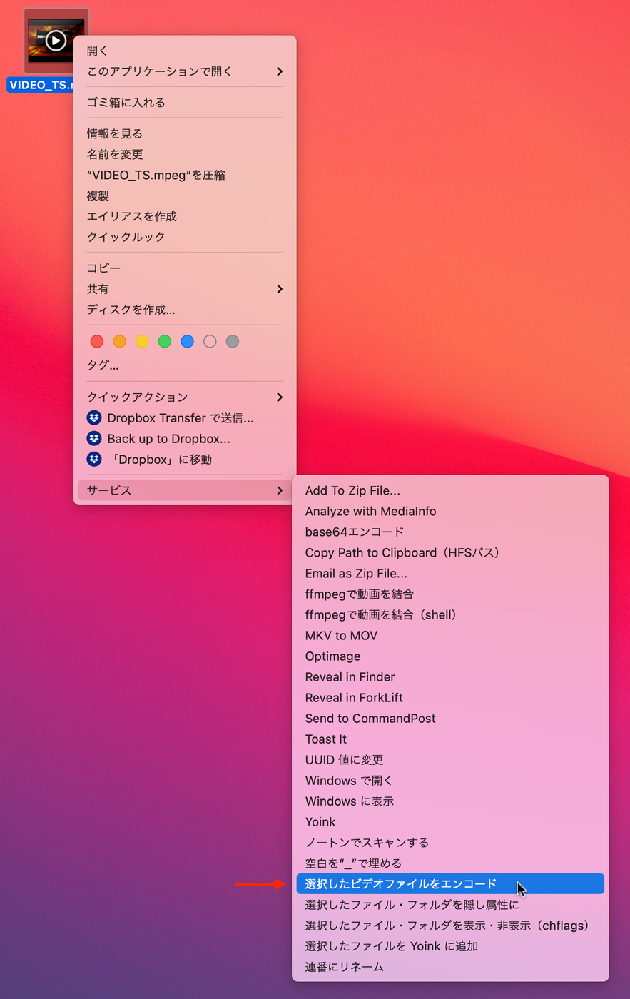Select Reveal in Finder service
630x999 pixels.
[x=450, y=677]
